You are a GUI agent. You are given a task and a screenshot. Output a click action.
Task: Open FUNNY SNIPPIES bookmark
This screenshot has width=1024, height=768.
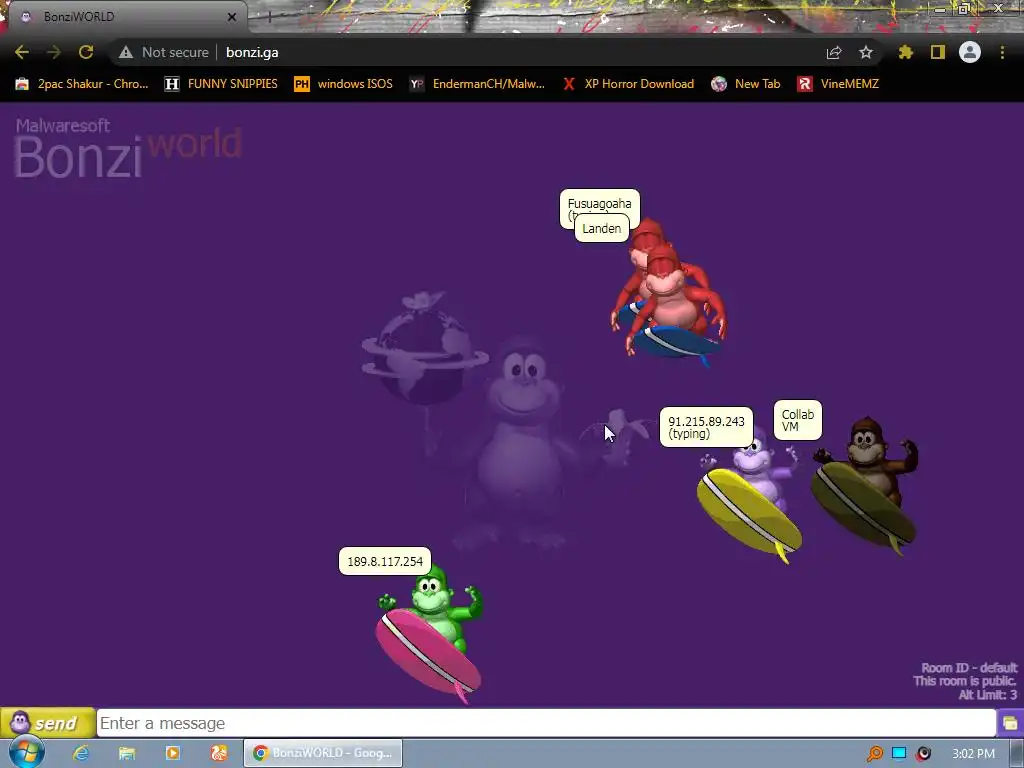(x=221, y=84)
